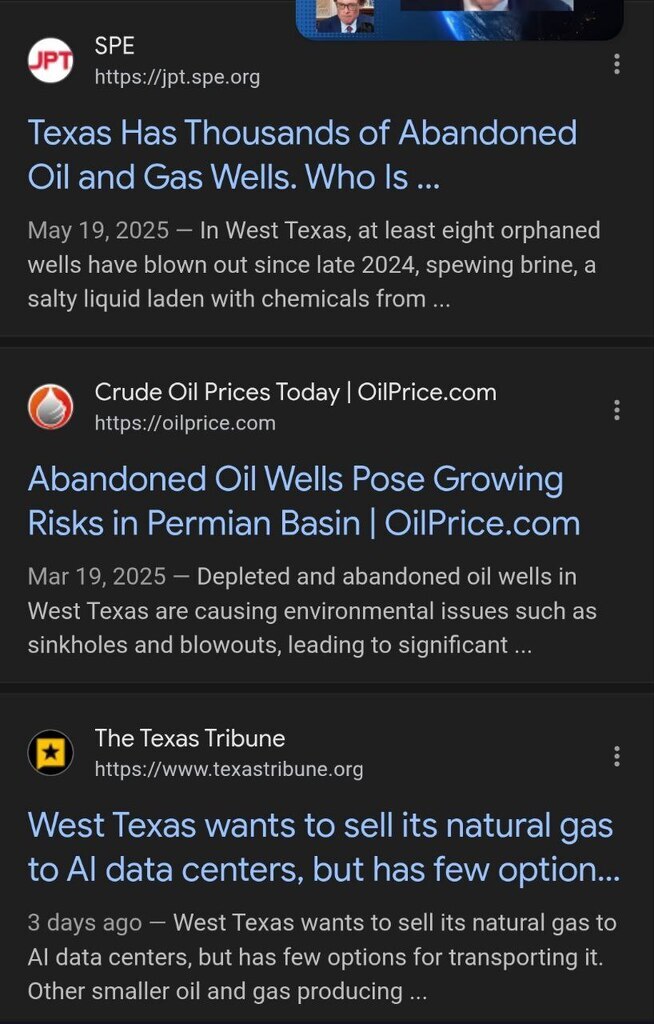Click the "May 19, 2025" result date
654x1024 pixels.
99,230
